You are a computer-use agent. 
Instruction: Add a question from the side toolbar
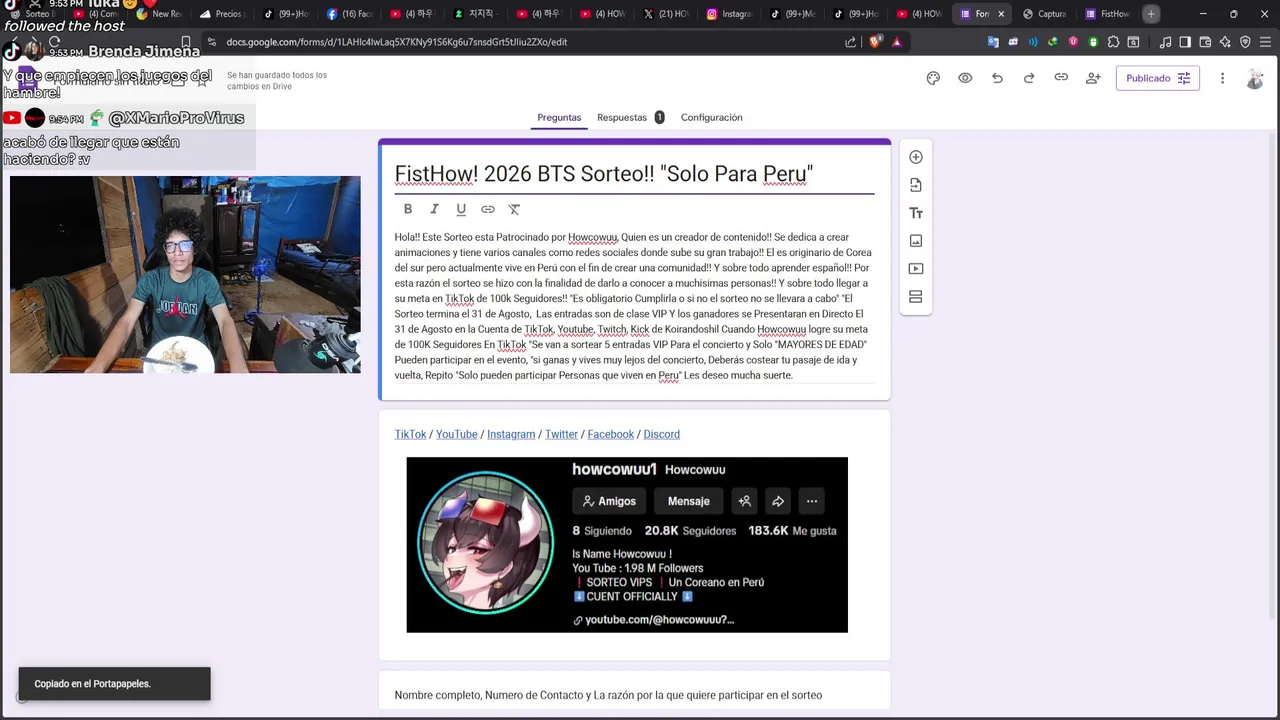click(x=916, y=157)
